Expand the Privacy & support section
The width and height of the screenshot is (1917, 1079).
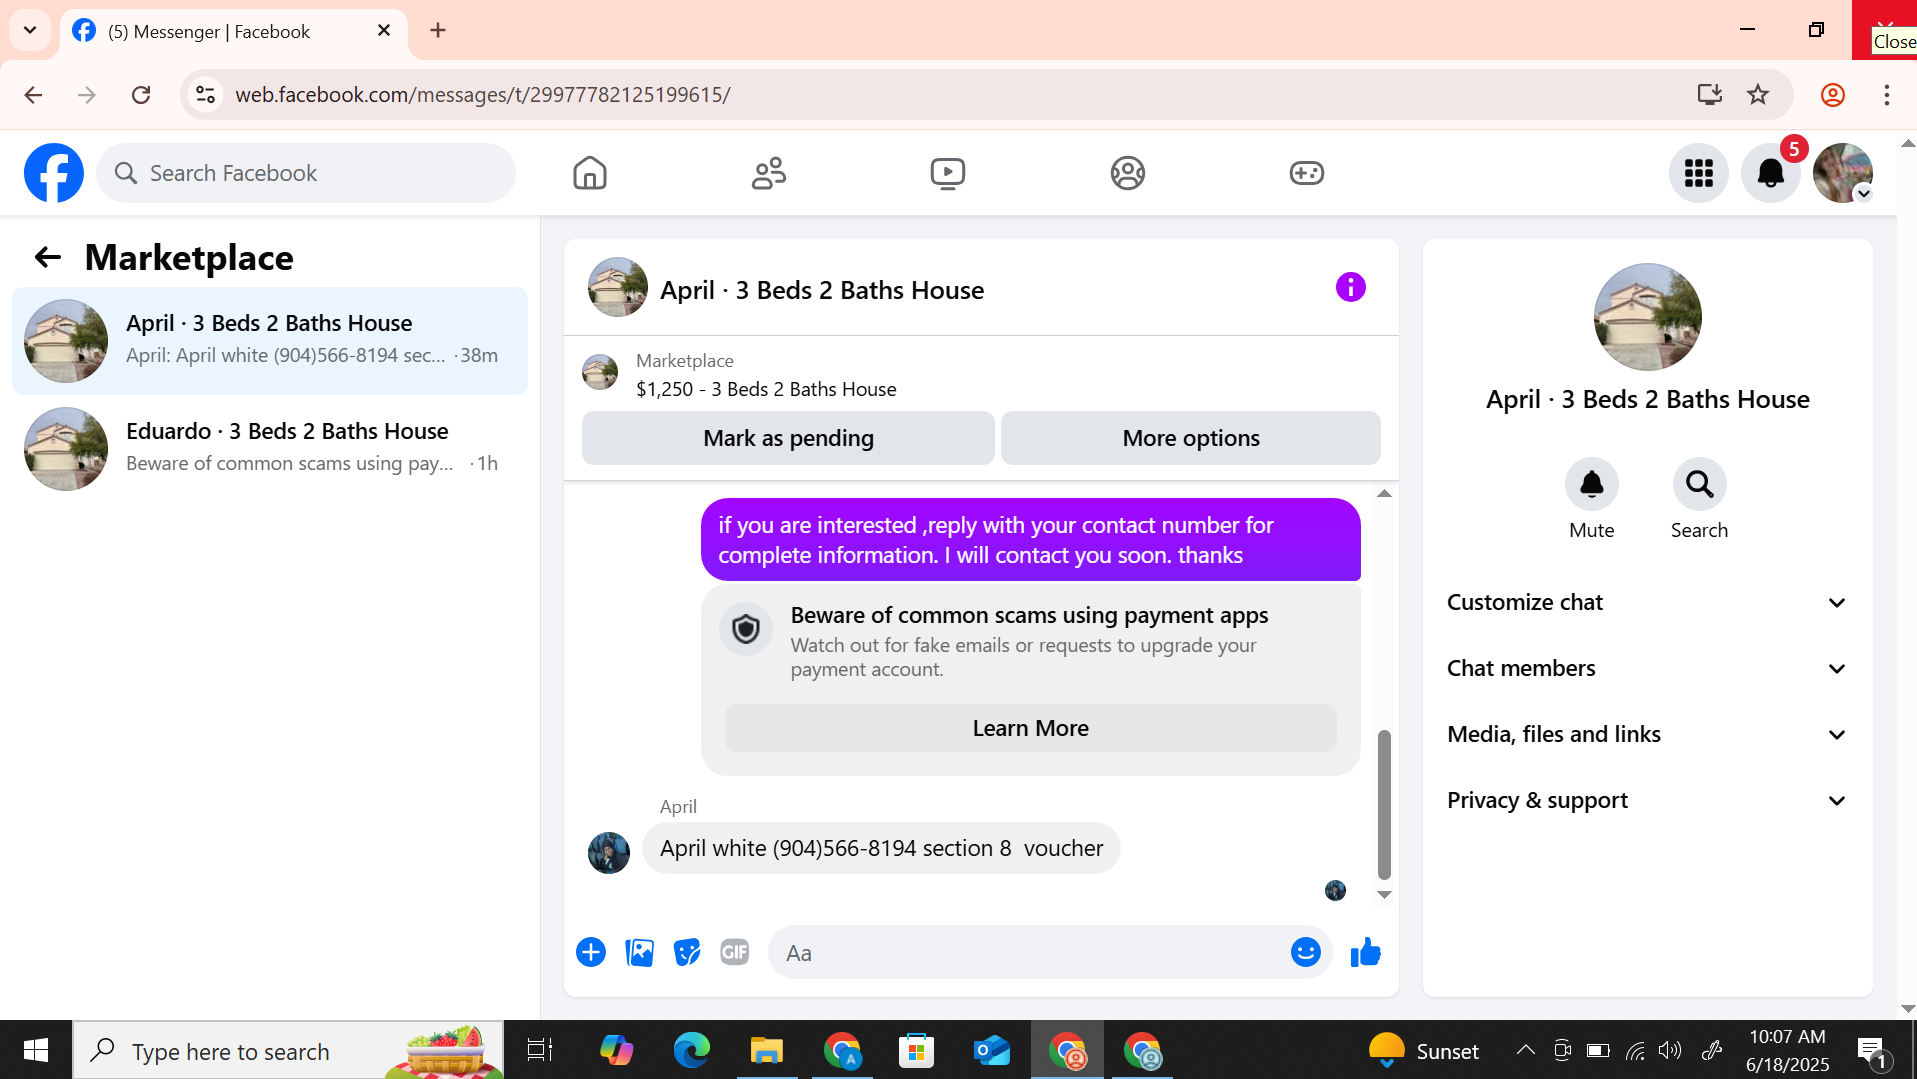[x=1647, y=801]
